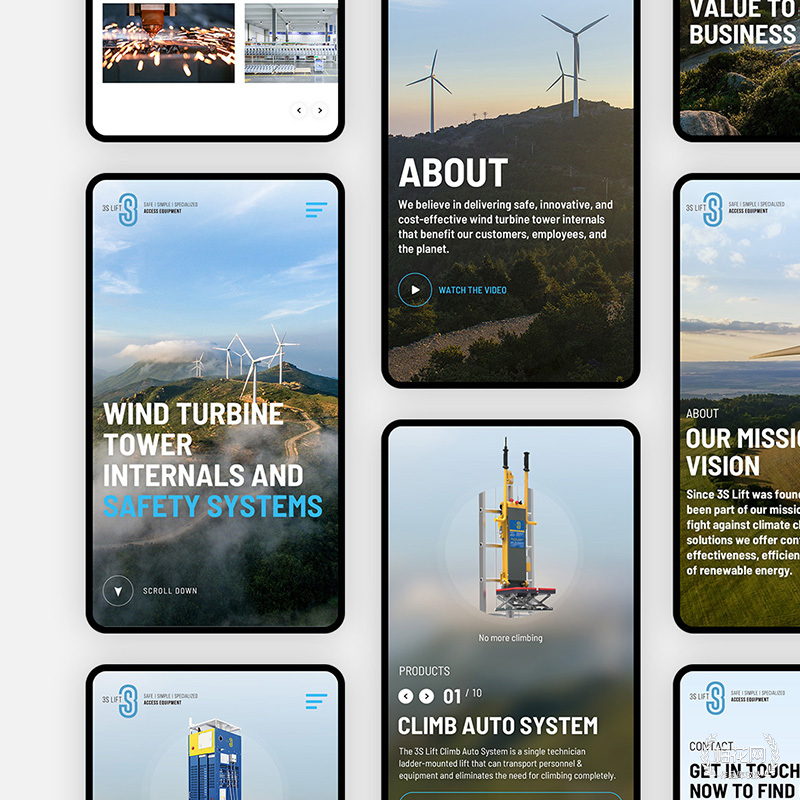Open hamburger menu on wind turbine hero screen

(x=316, y=210)
